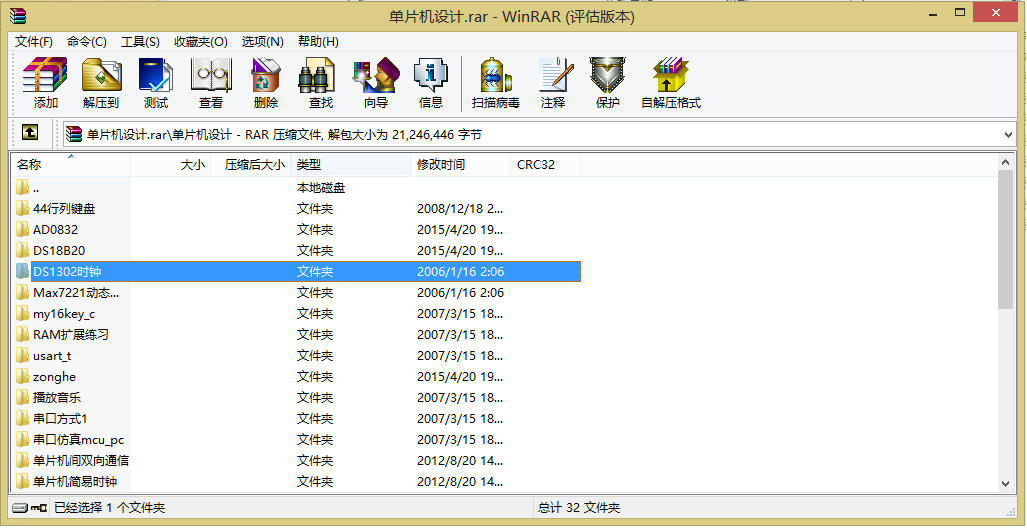The image size is (1027, 528).
Task: Click the Comment (注释) toolbar icon
Action: [553, 83]
